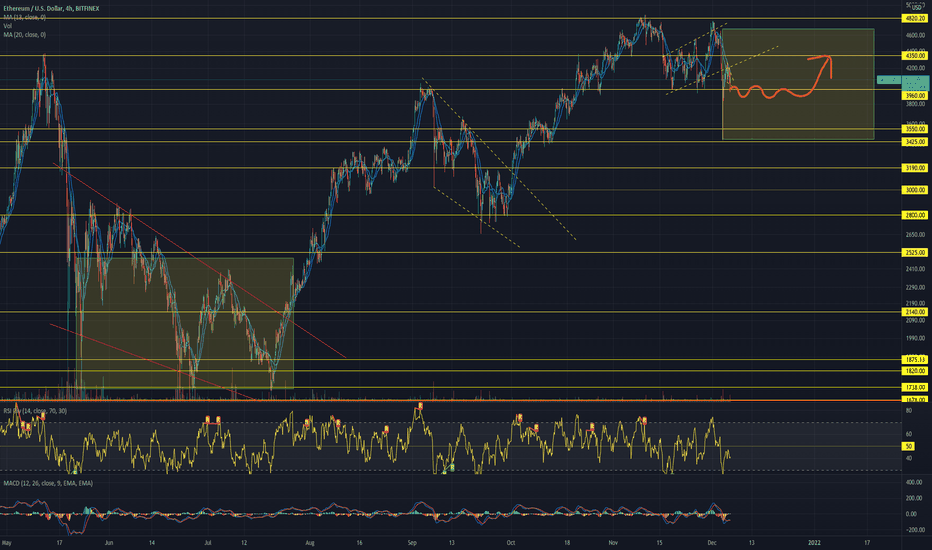Click the 4350.00 price label

pos(915,55)
